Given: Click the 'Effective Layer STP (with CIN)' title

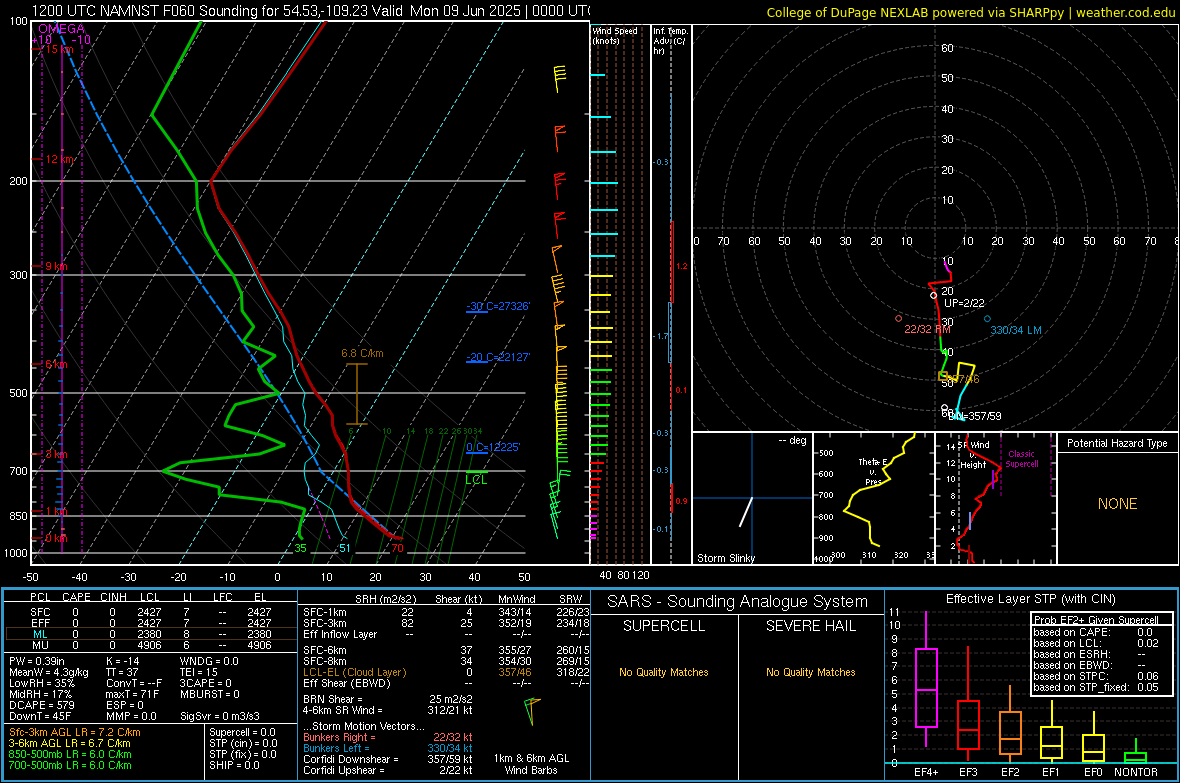Looking at the screenshot, I should (x=1030, y=599).
